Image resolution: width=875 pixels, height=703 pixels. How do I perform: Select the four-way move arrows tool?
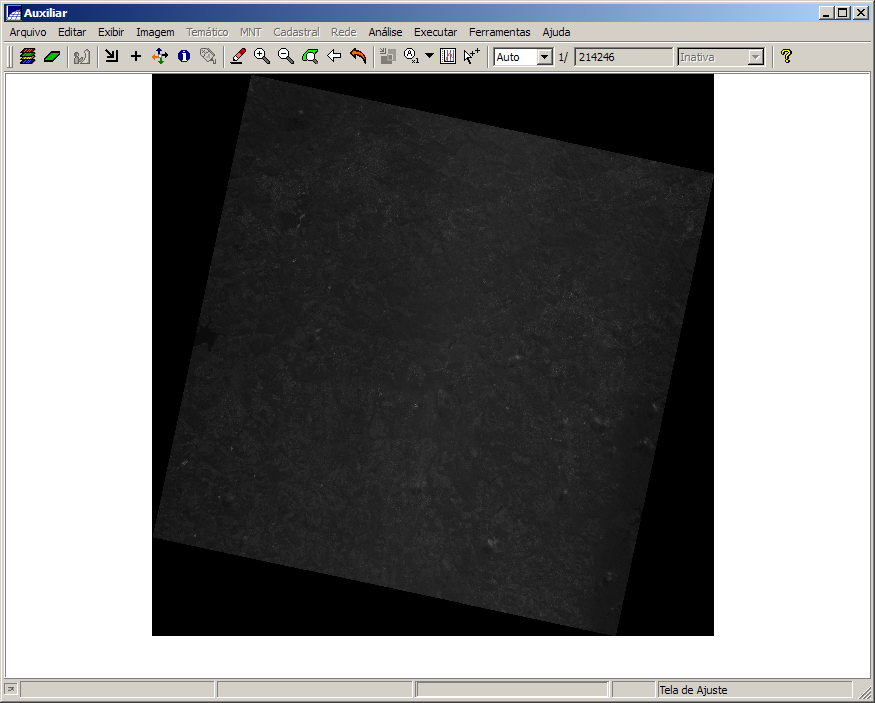coord(160,57)
